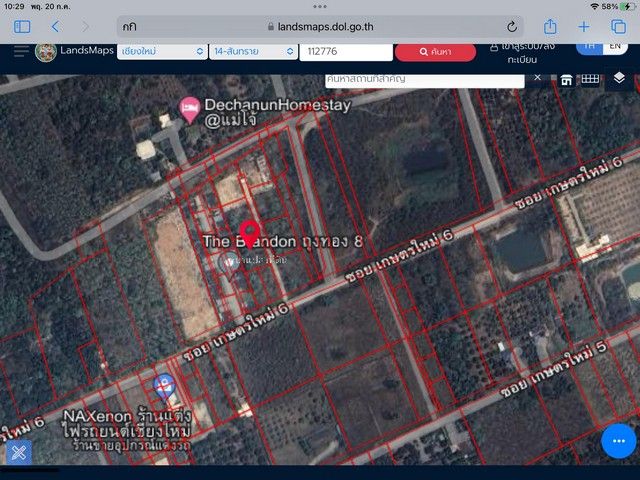The height and width of the screenshot is (480, 640).
Task: Open a new Safari tab
Action: (584, 27)
